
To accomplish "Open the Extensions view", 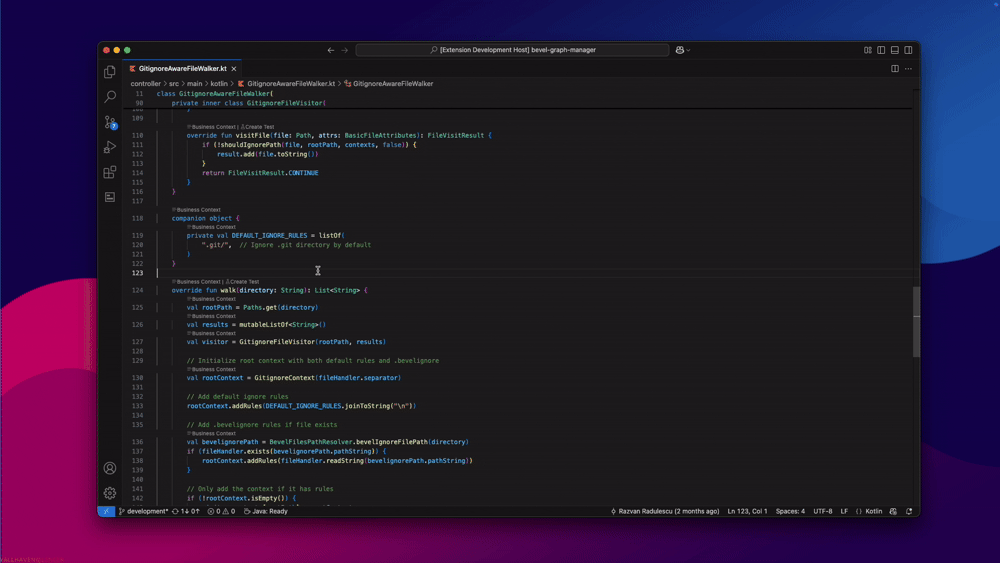I will click(110, 172).
